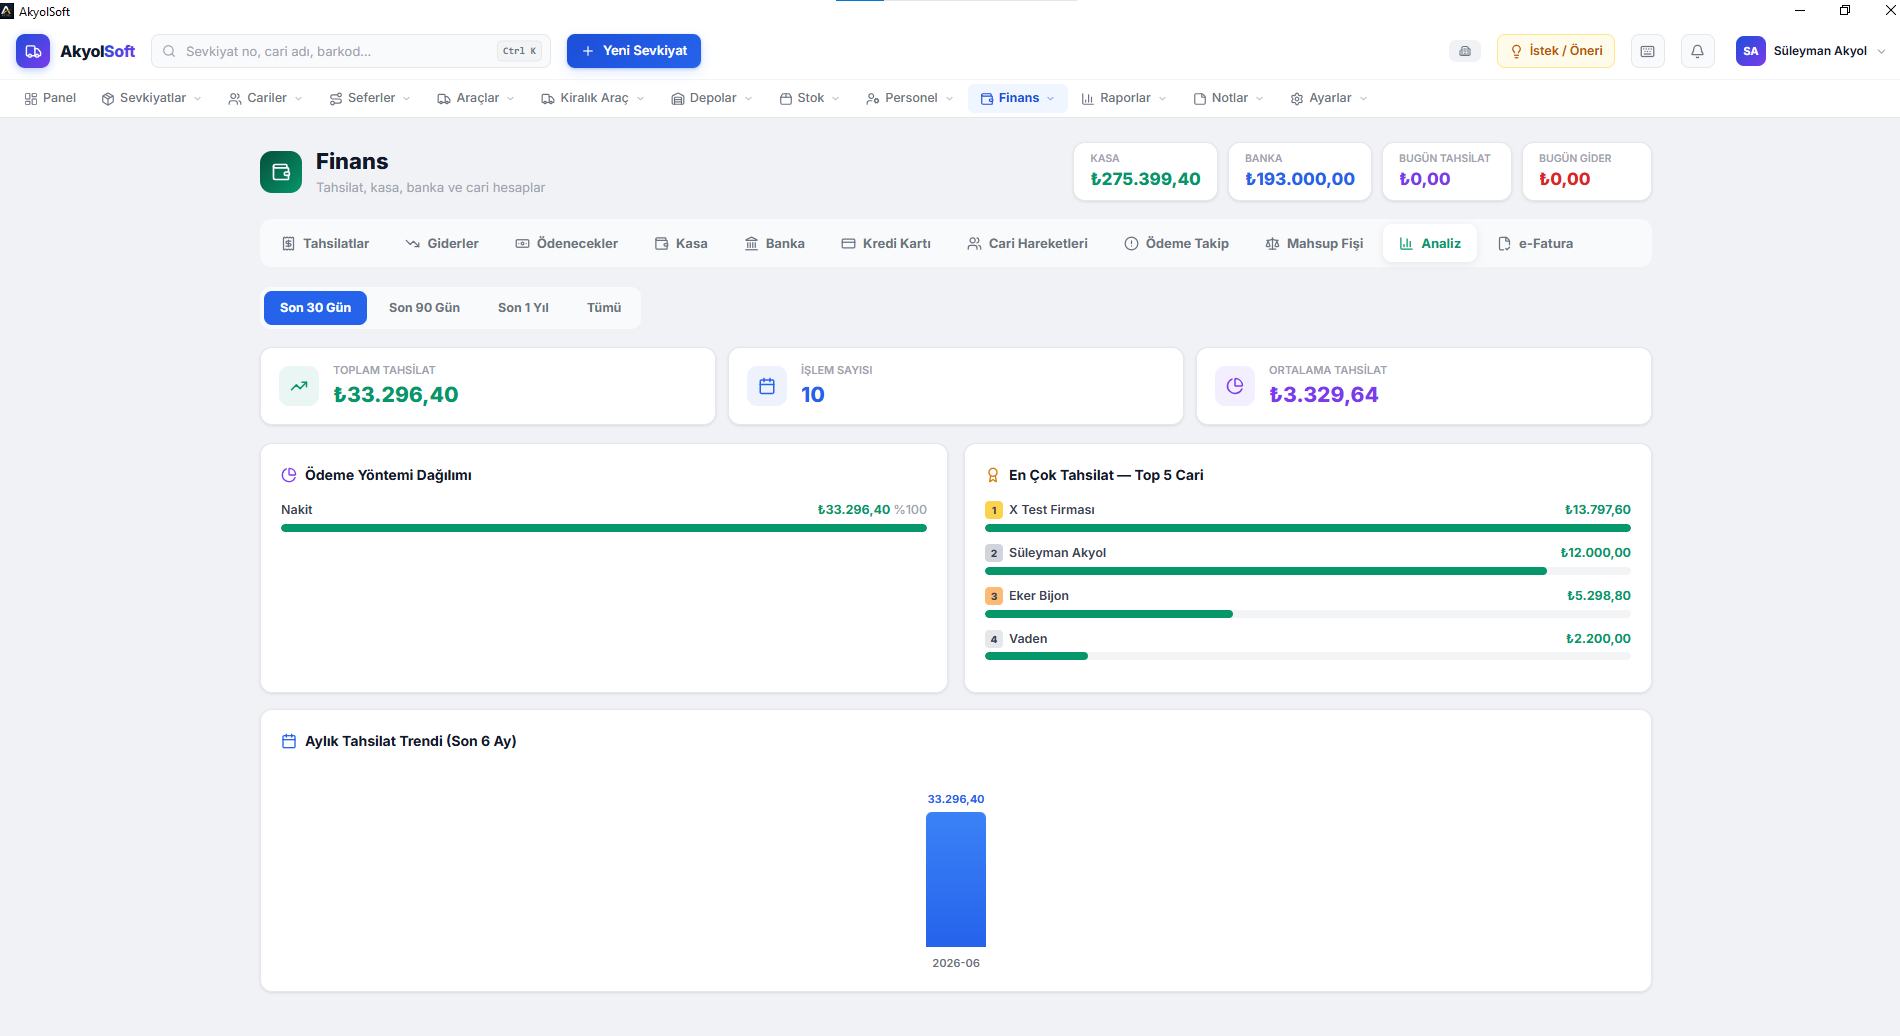
Task: Open the notifications bell icon
Action: tap(1698, 51)
